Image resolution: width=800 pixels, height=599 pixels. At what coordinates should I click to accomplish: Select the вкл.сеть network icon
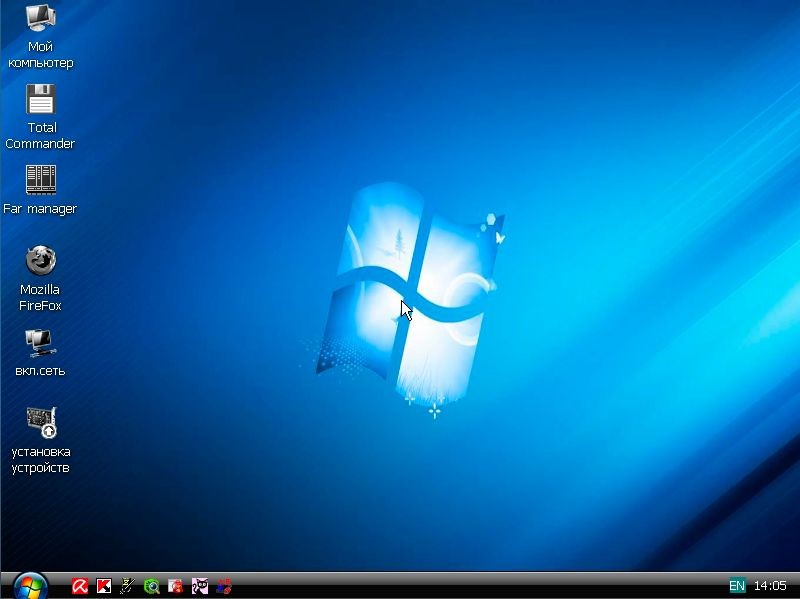pos(40,342)
